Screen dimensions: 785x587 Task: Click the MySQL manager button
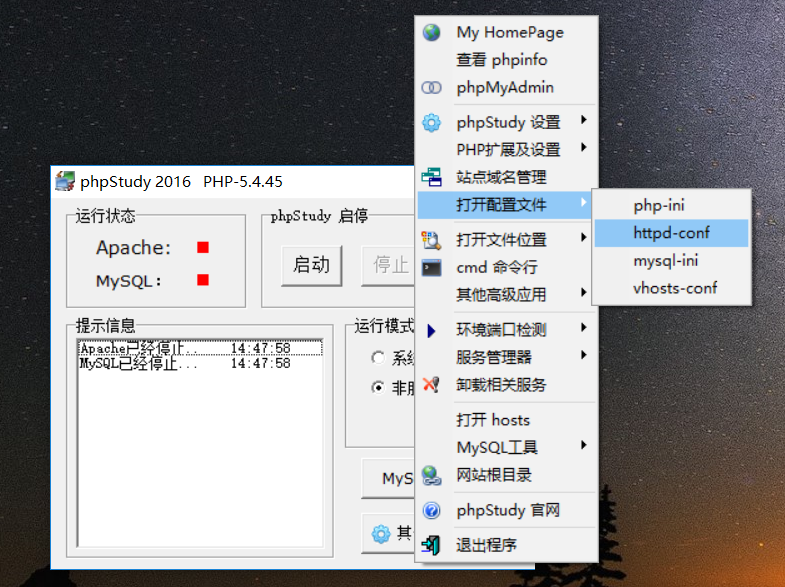click(x=388, y=478)
